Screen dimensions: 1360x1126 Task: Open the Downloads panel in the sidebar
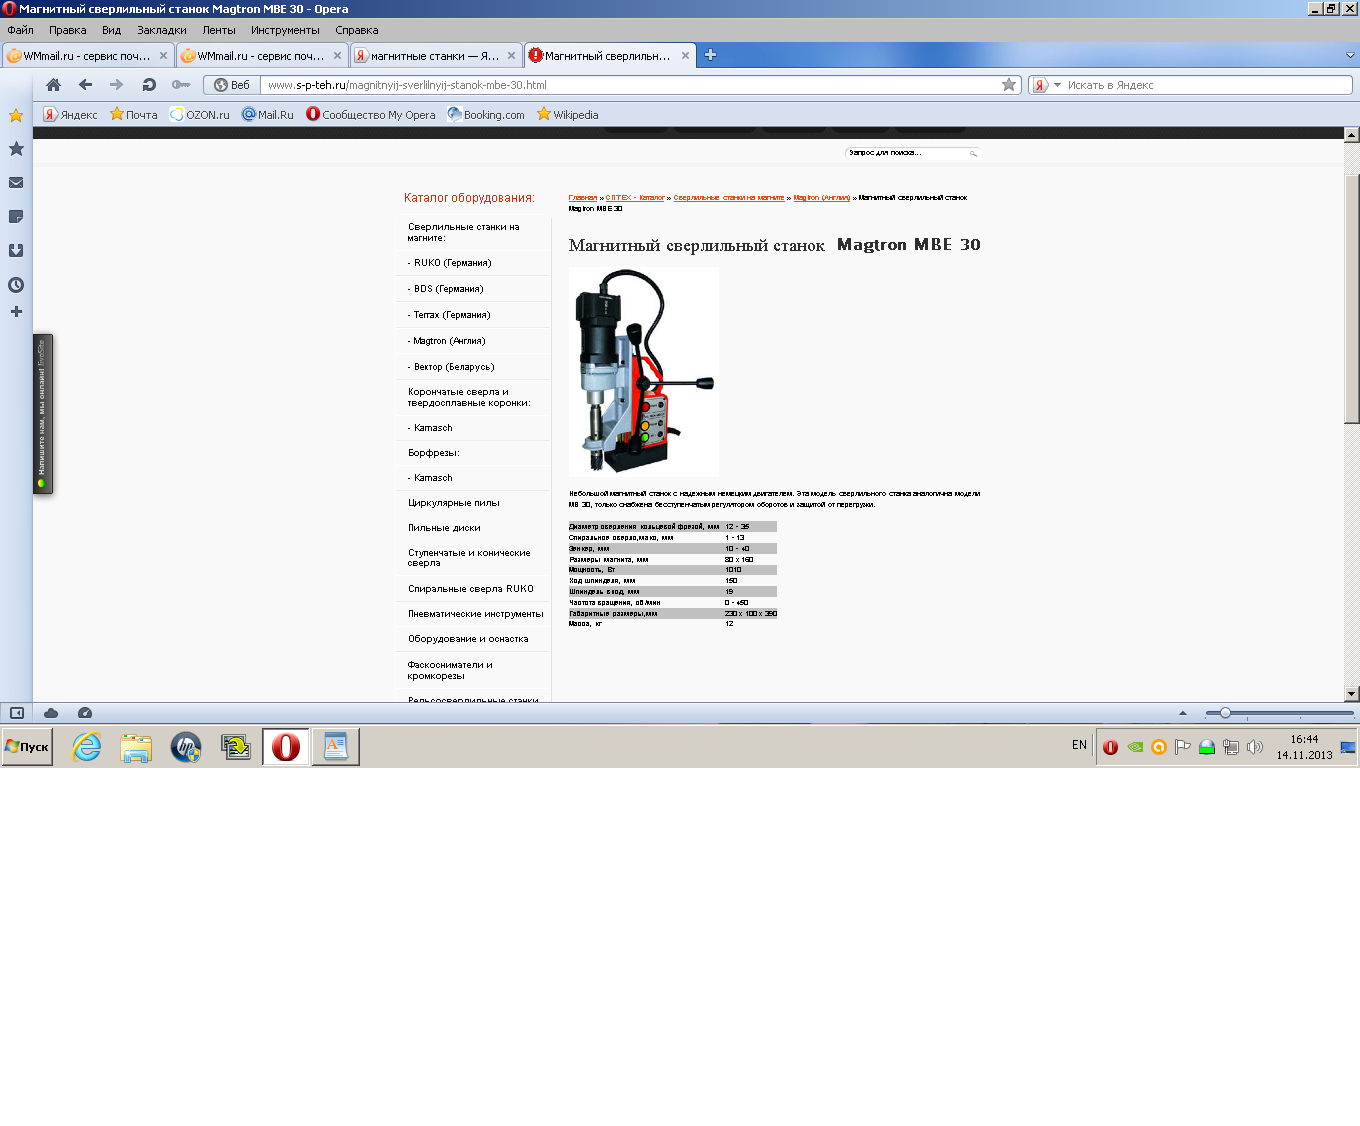point(16,251)
